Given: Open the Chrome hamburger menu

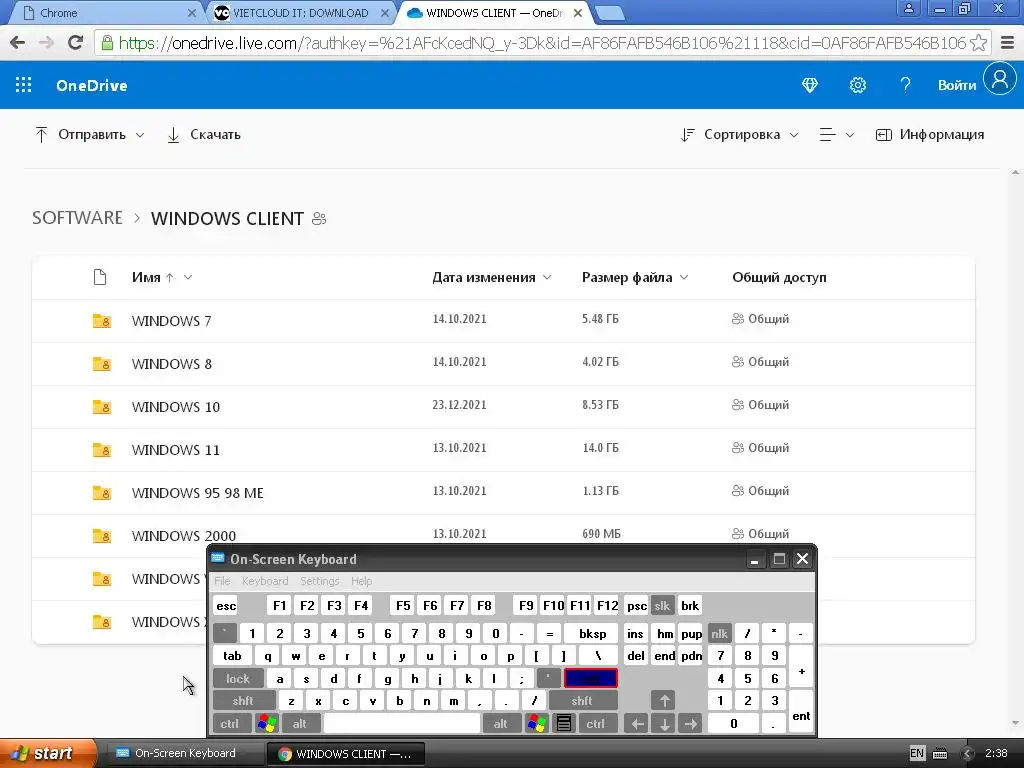Looking at the screenshot, I should pos(1007,43).
